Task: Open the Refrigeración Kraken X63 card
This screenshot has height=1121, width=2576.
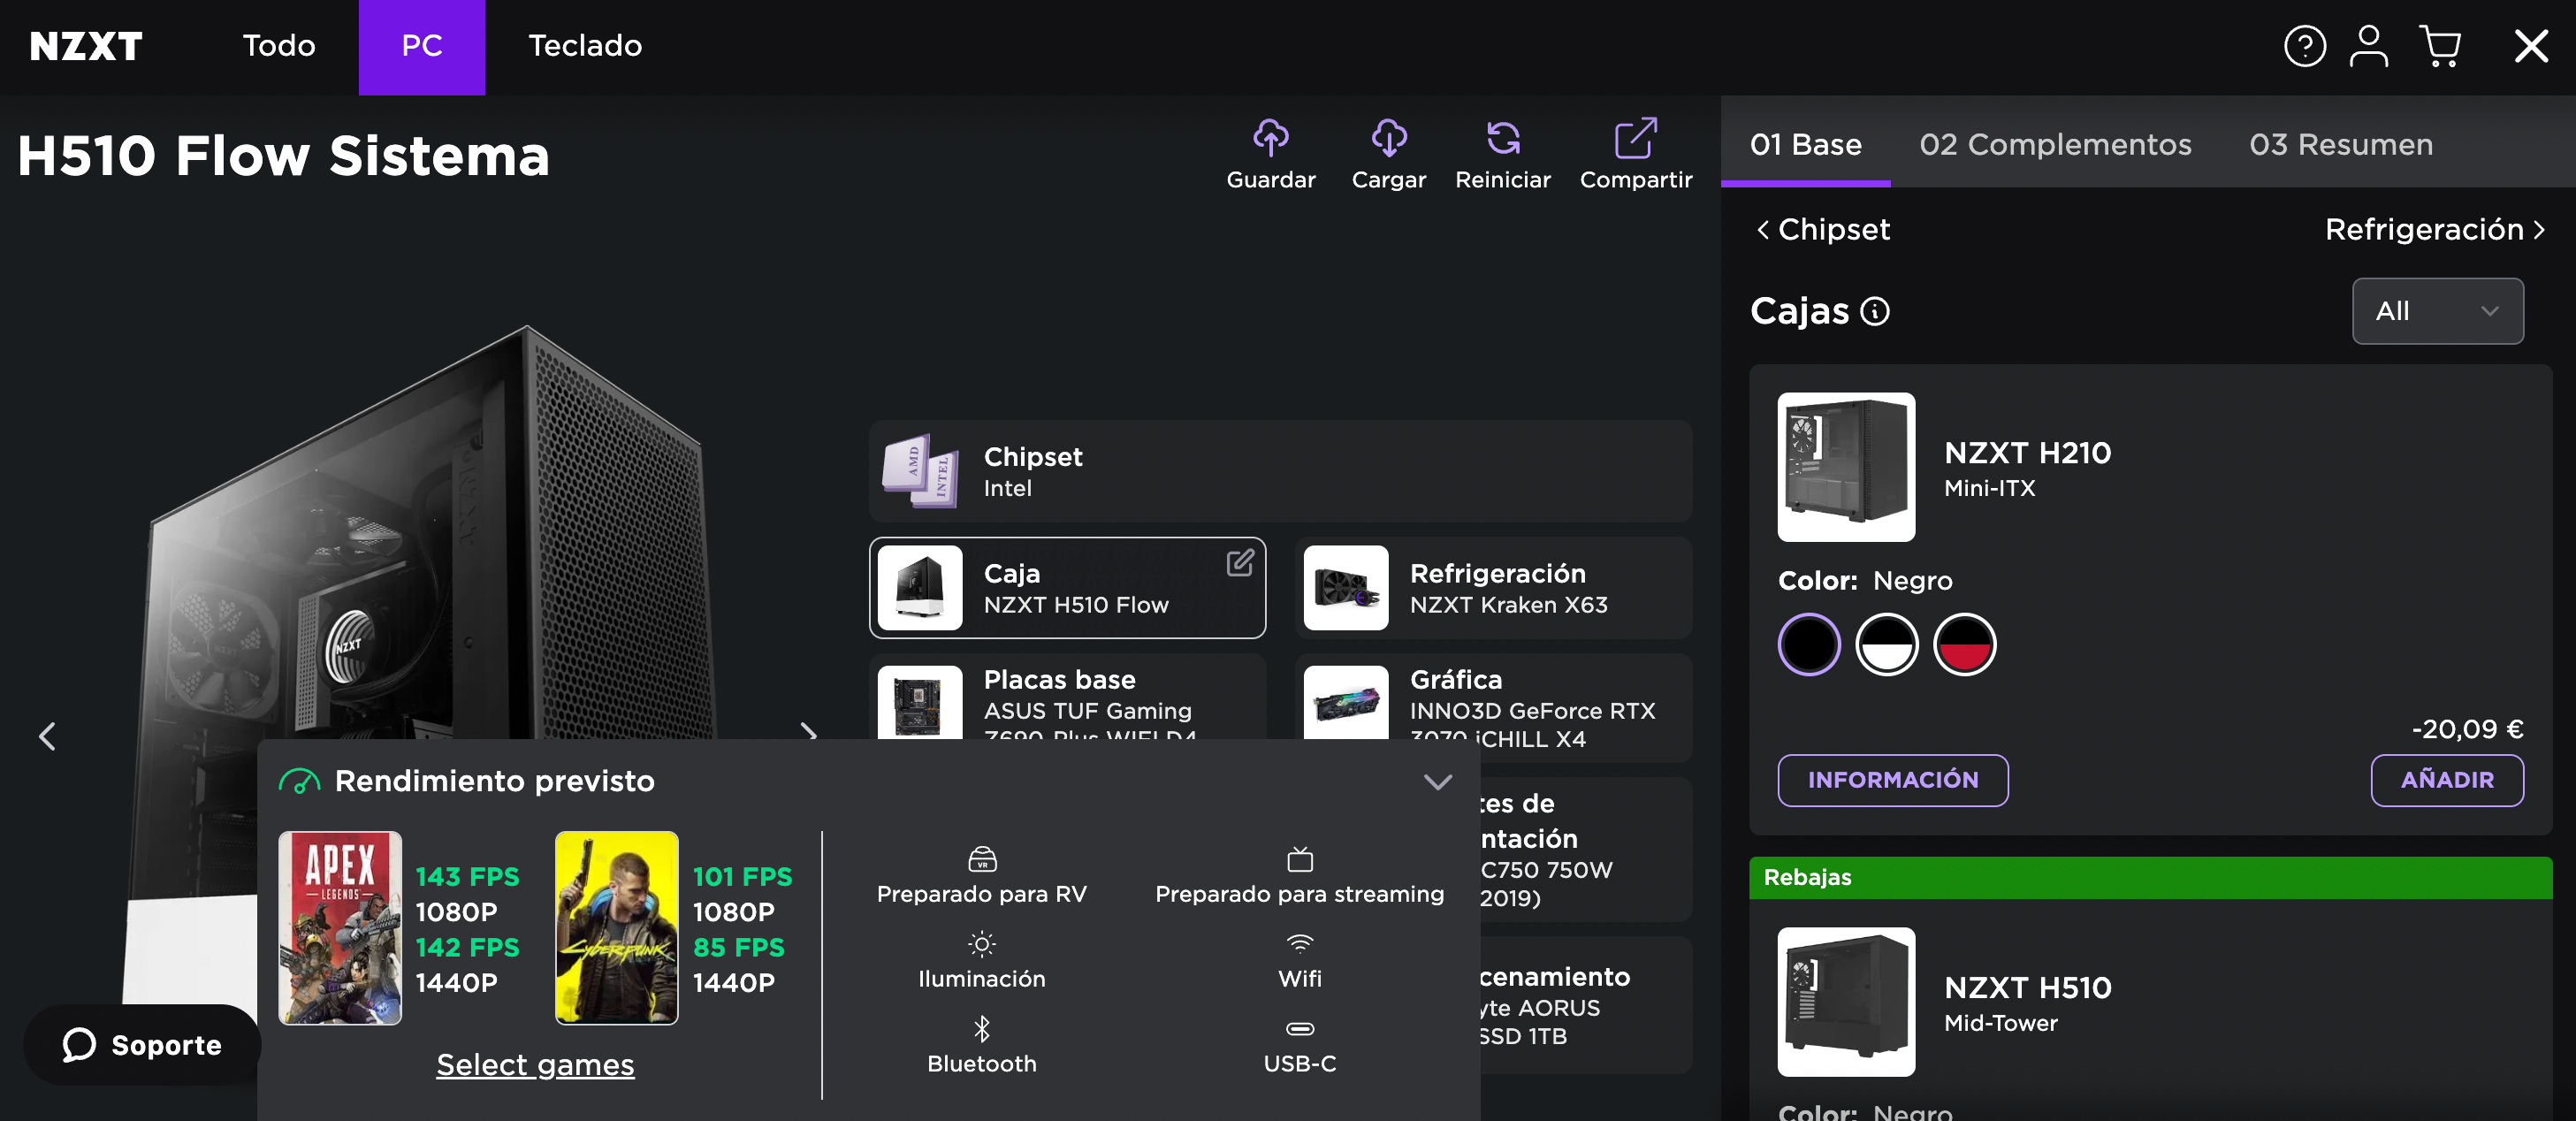Action: [x=1493, y=588]
